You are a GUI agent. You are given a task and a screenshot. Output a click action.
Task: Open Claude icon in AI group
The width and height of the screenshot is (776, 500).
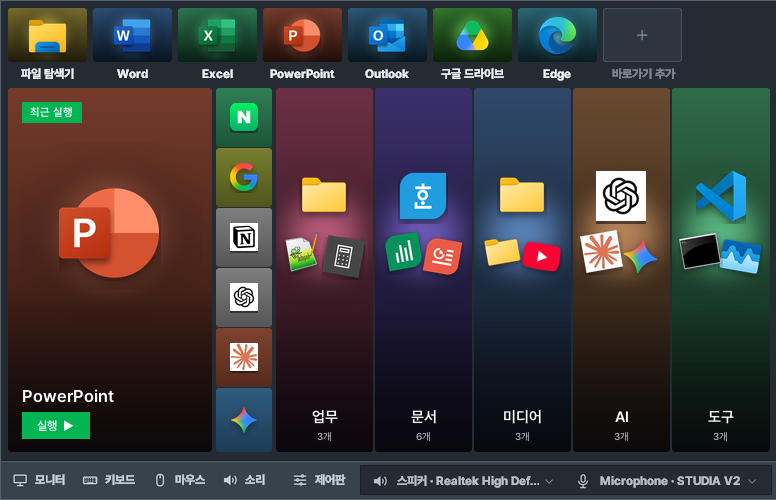click(x=601, y=251)
